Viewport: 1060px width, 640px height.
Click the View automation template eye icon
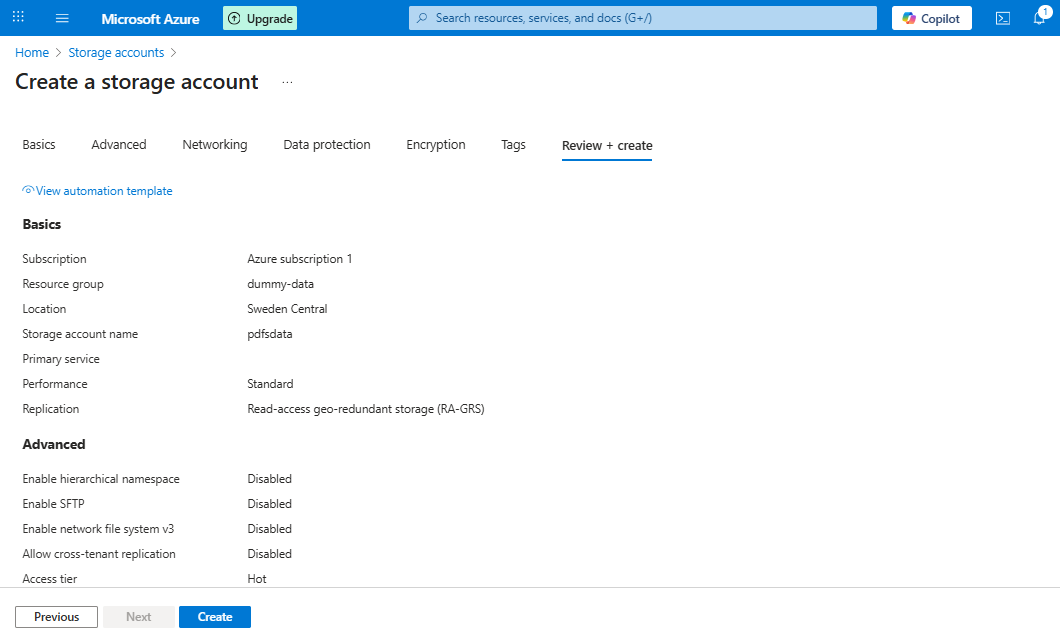point(27,190)
